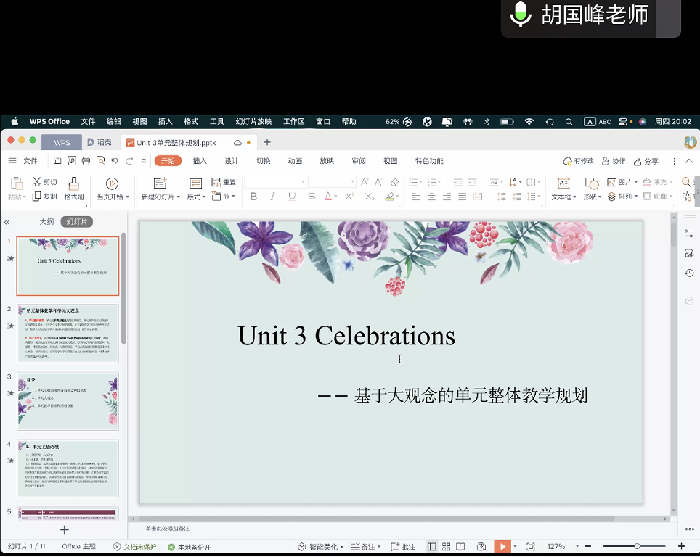The height and width of the screenshot is (557, 700).
Task: Click the Shapes icon in ribbon
Action: [594, 183]
